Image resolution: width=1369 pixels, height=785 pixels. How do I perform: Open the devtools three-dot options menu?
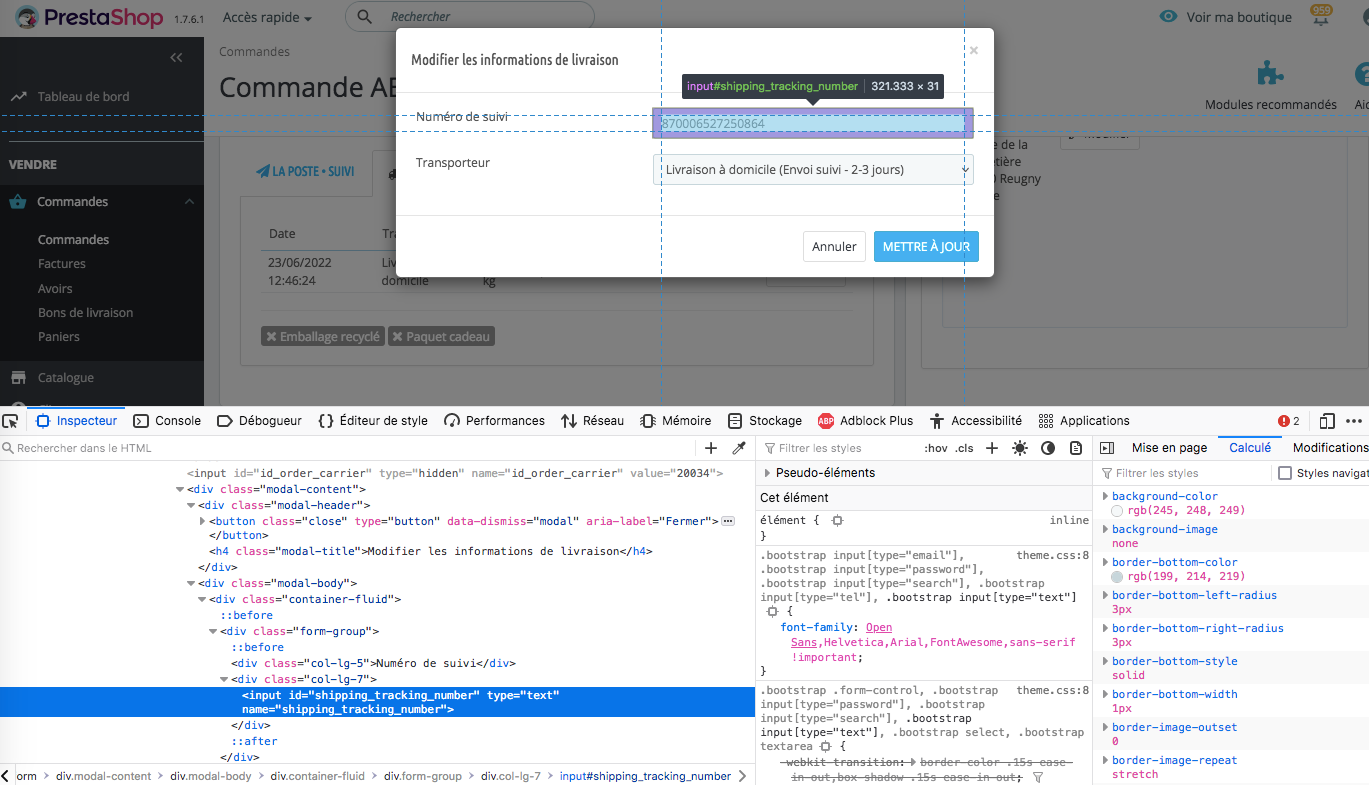pos(1354,421)
